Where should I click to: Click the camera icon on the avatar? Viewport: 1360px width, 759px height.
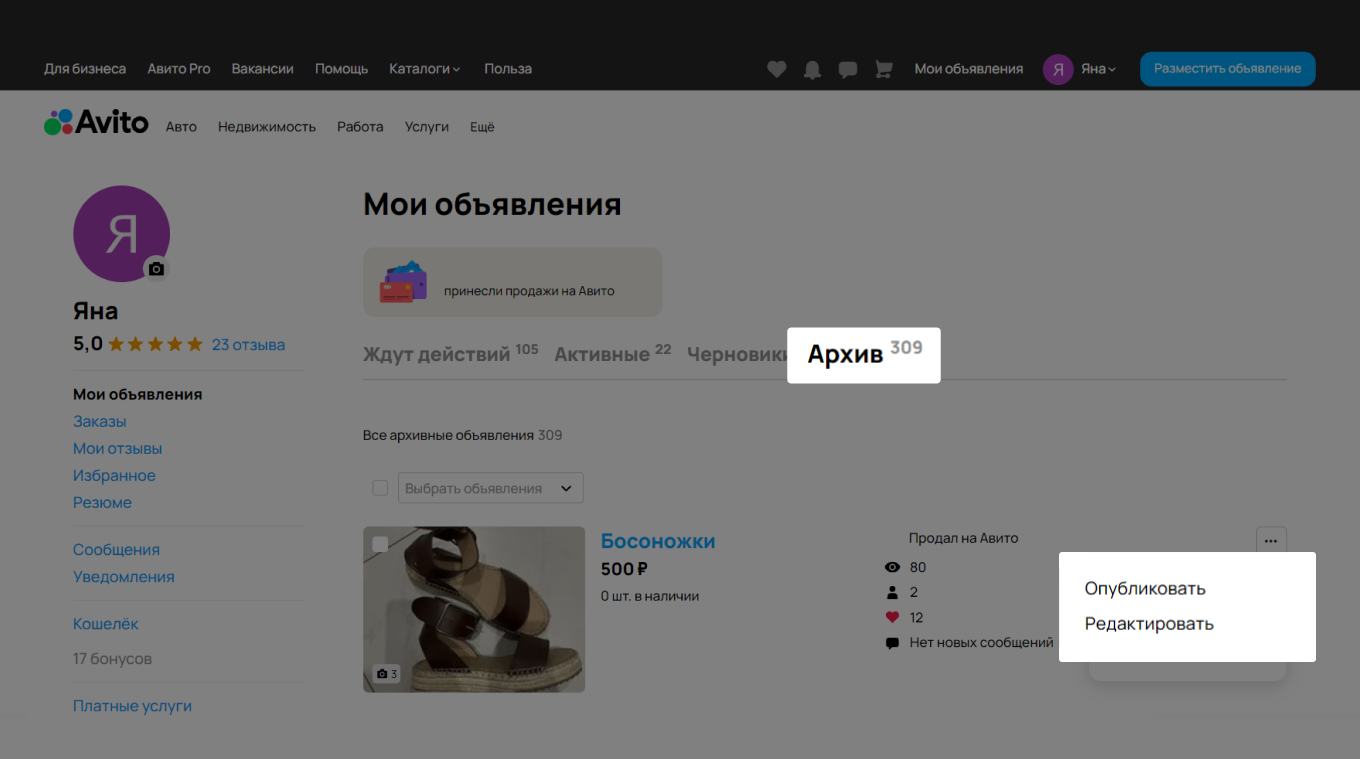[156, 269]
